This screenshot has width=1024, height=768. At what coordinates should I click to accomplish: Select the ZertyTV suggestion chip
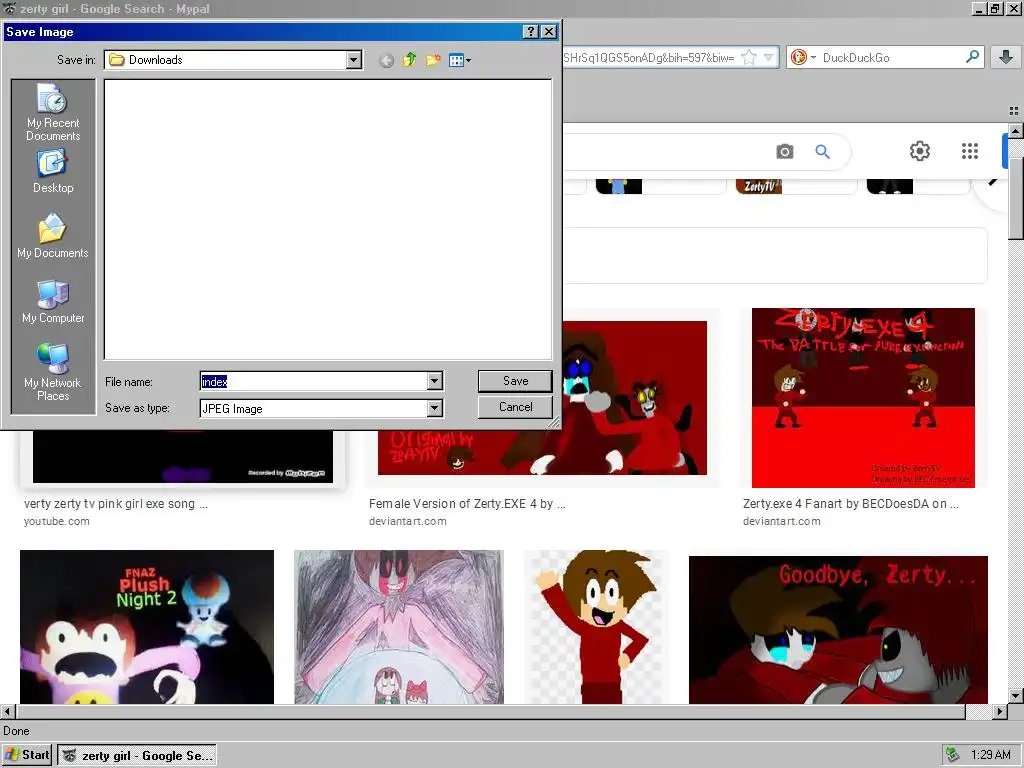796,186
